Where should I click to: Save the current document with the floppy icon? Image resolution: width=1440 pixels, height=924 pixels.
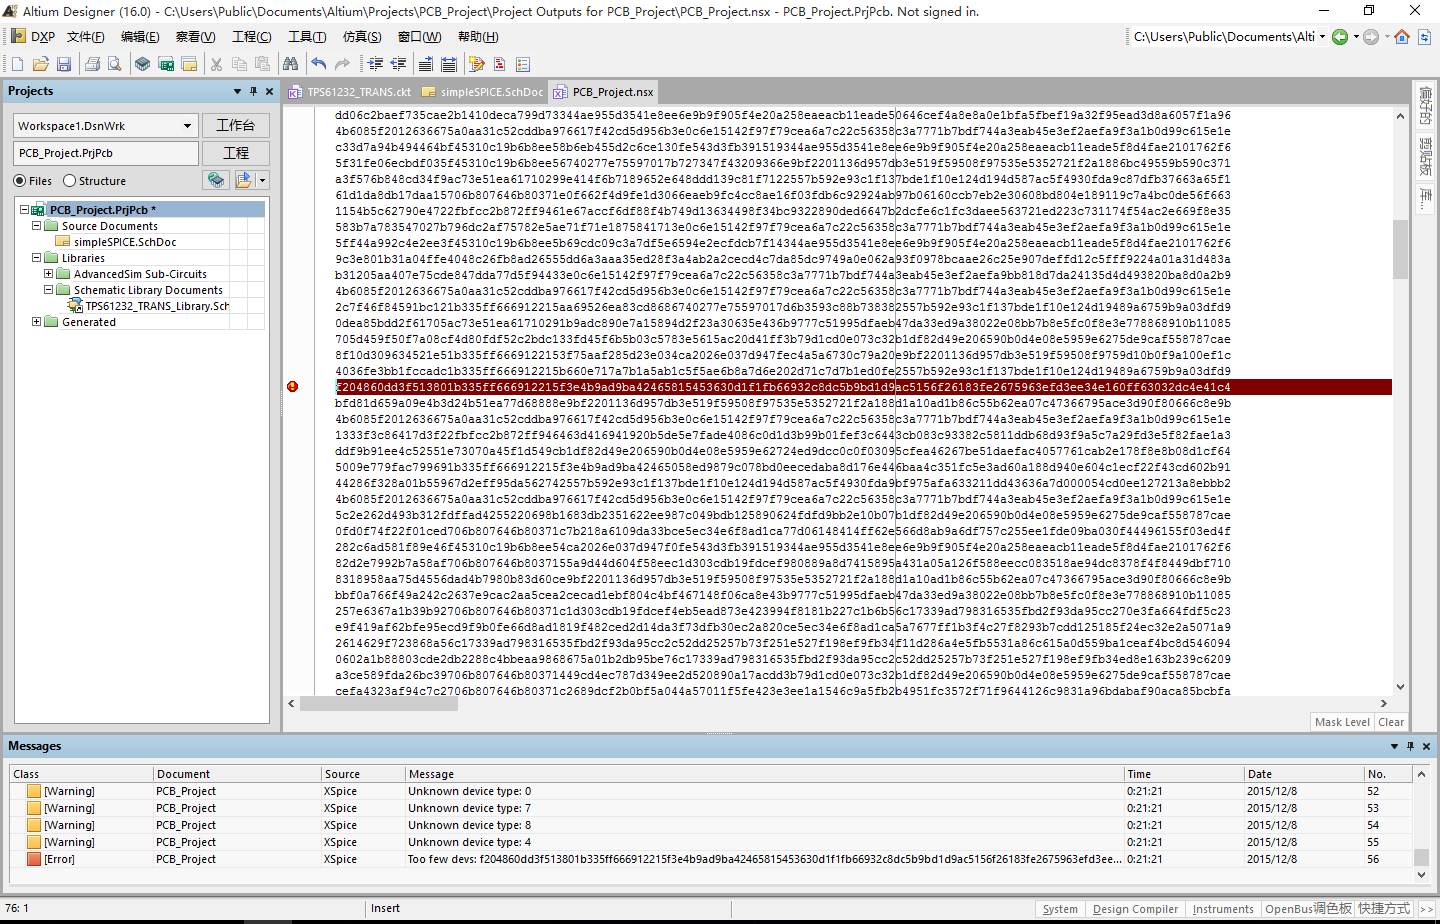tap(64, 64)
